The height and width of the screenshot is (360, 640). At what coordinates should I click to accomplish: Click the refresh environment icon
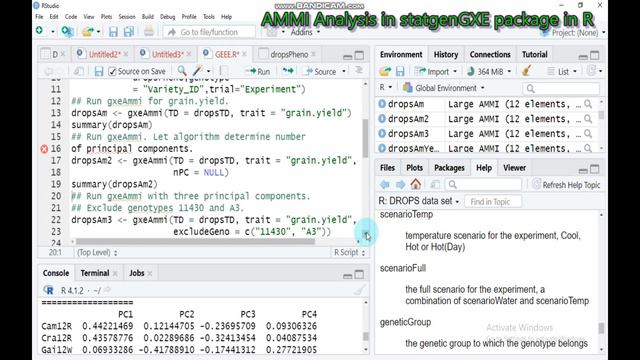pos(591,71)
